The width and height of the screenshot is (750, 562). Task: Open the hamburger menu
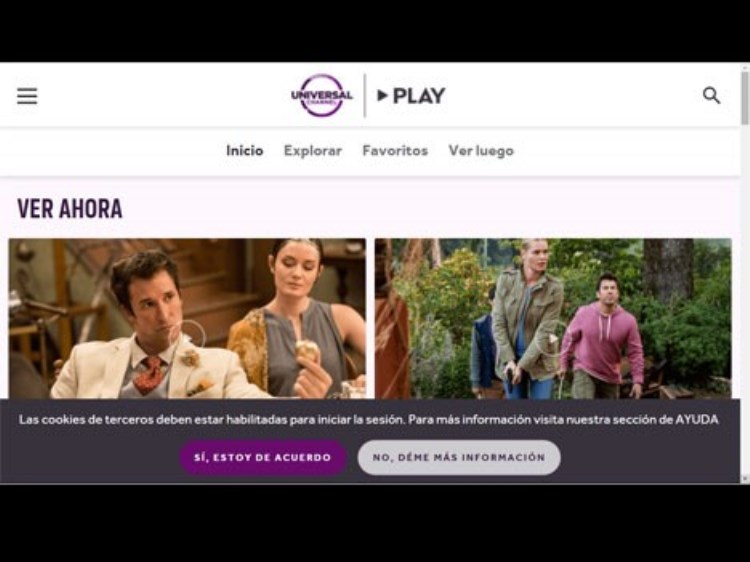[x=27, y=96]
